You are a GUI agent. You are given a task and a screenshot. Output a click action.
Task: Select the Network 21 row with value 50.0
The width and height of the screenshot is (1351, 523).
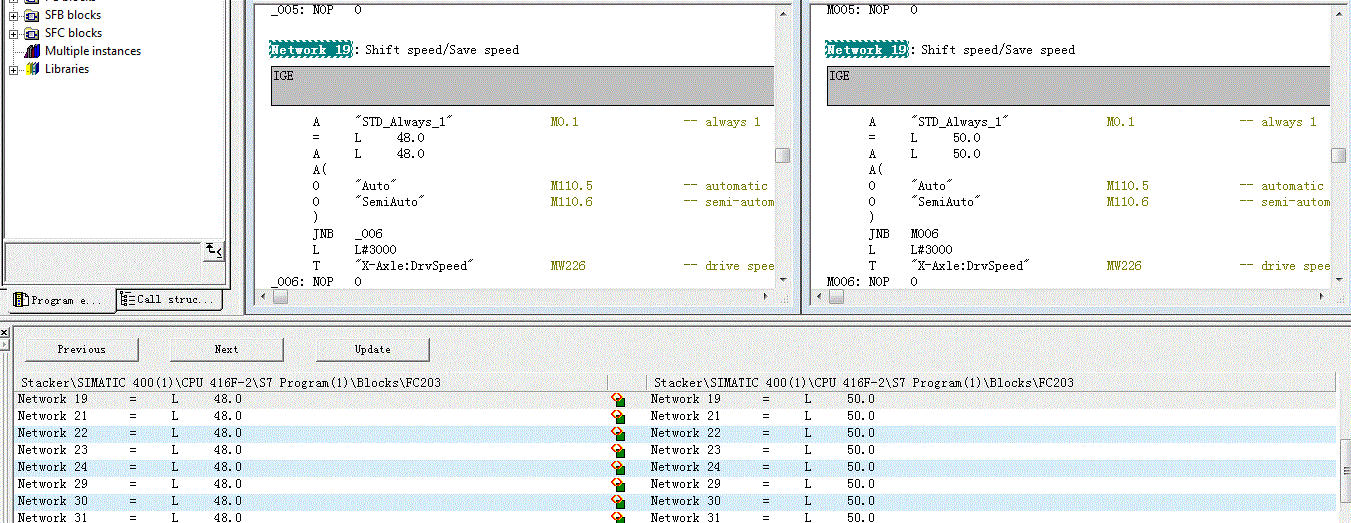click(x=991, y=417)
